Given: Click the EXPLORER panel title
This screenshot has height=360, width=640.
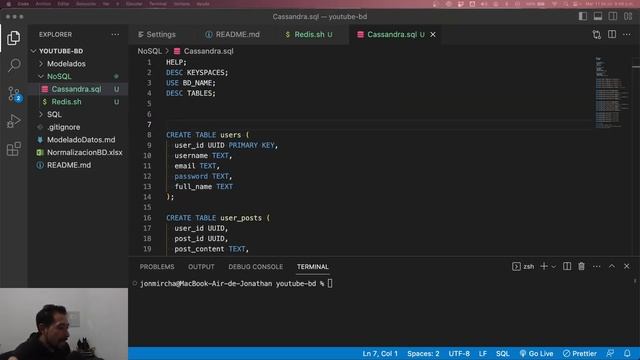Looking at the screenshot, I should coord(56,35).
